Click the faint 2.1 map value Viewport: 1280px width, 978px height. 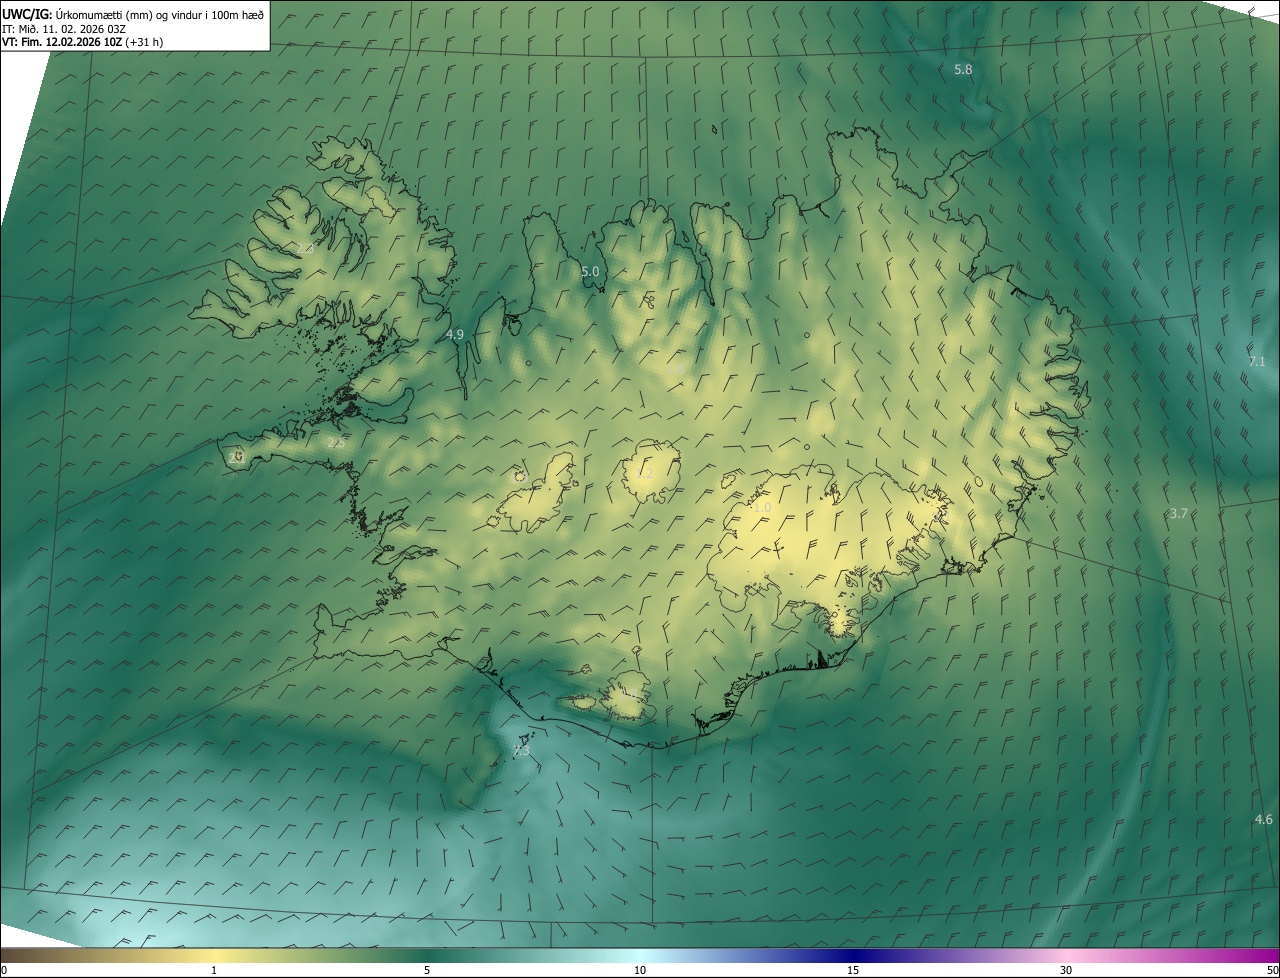pos(237,457)
